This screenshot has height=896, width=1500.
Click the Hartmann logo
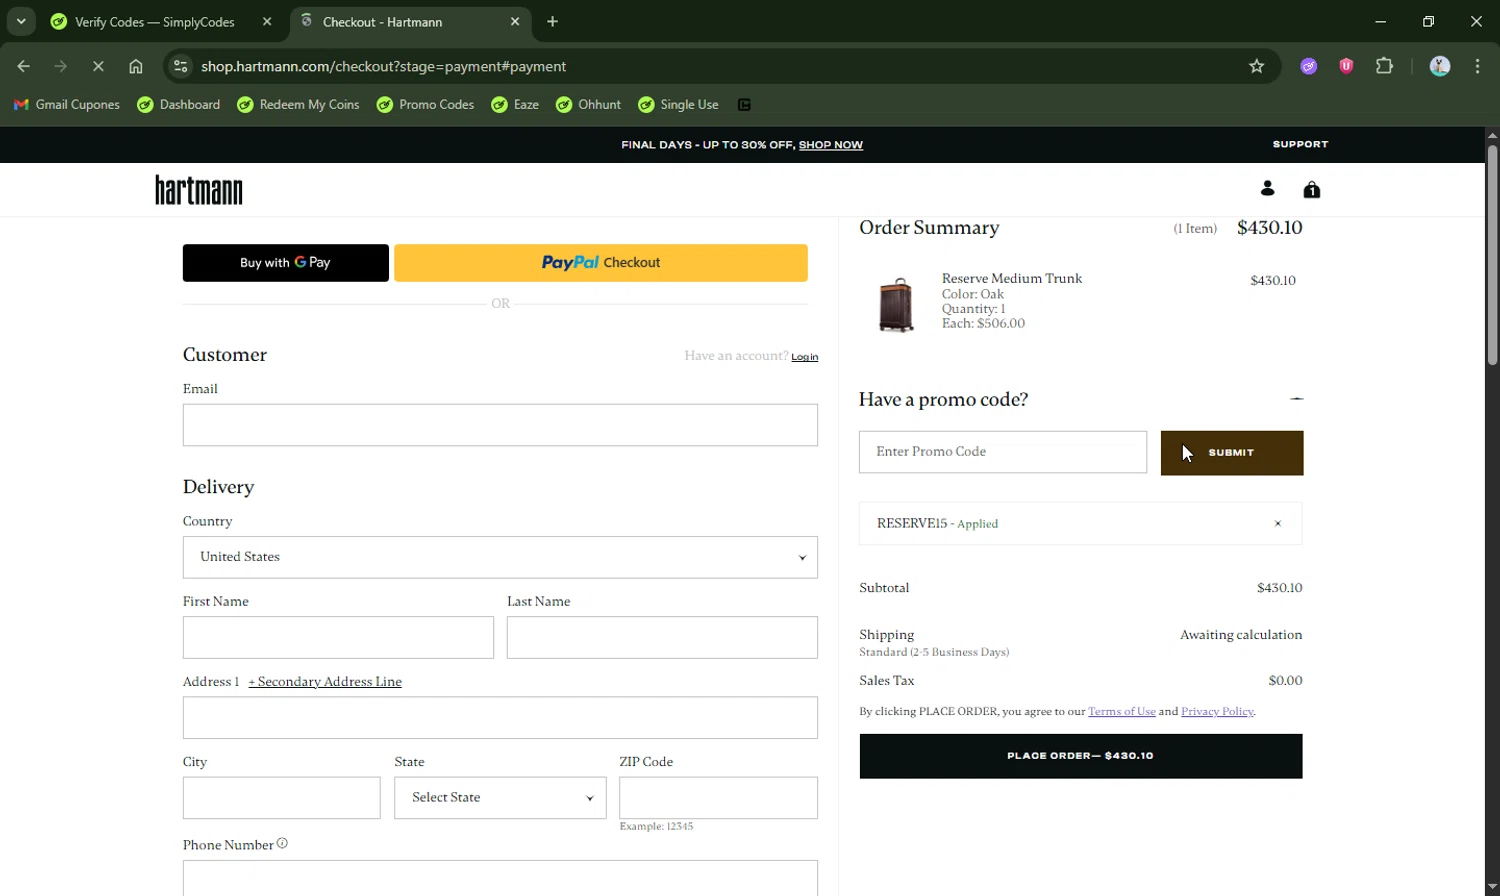tap(199, 190)
